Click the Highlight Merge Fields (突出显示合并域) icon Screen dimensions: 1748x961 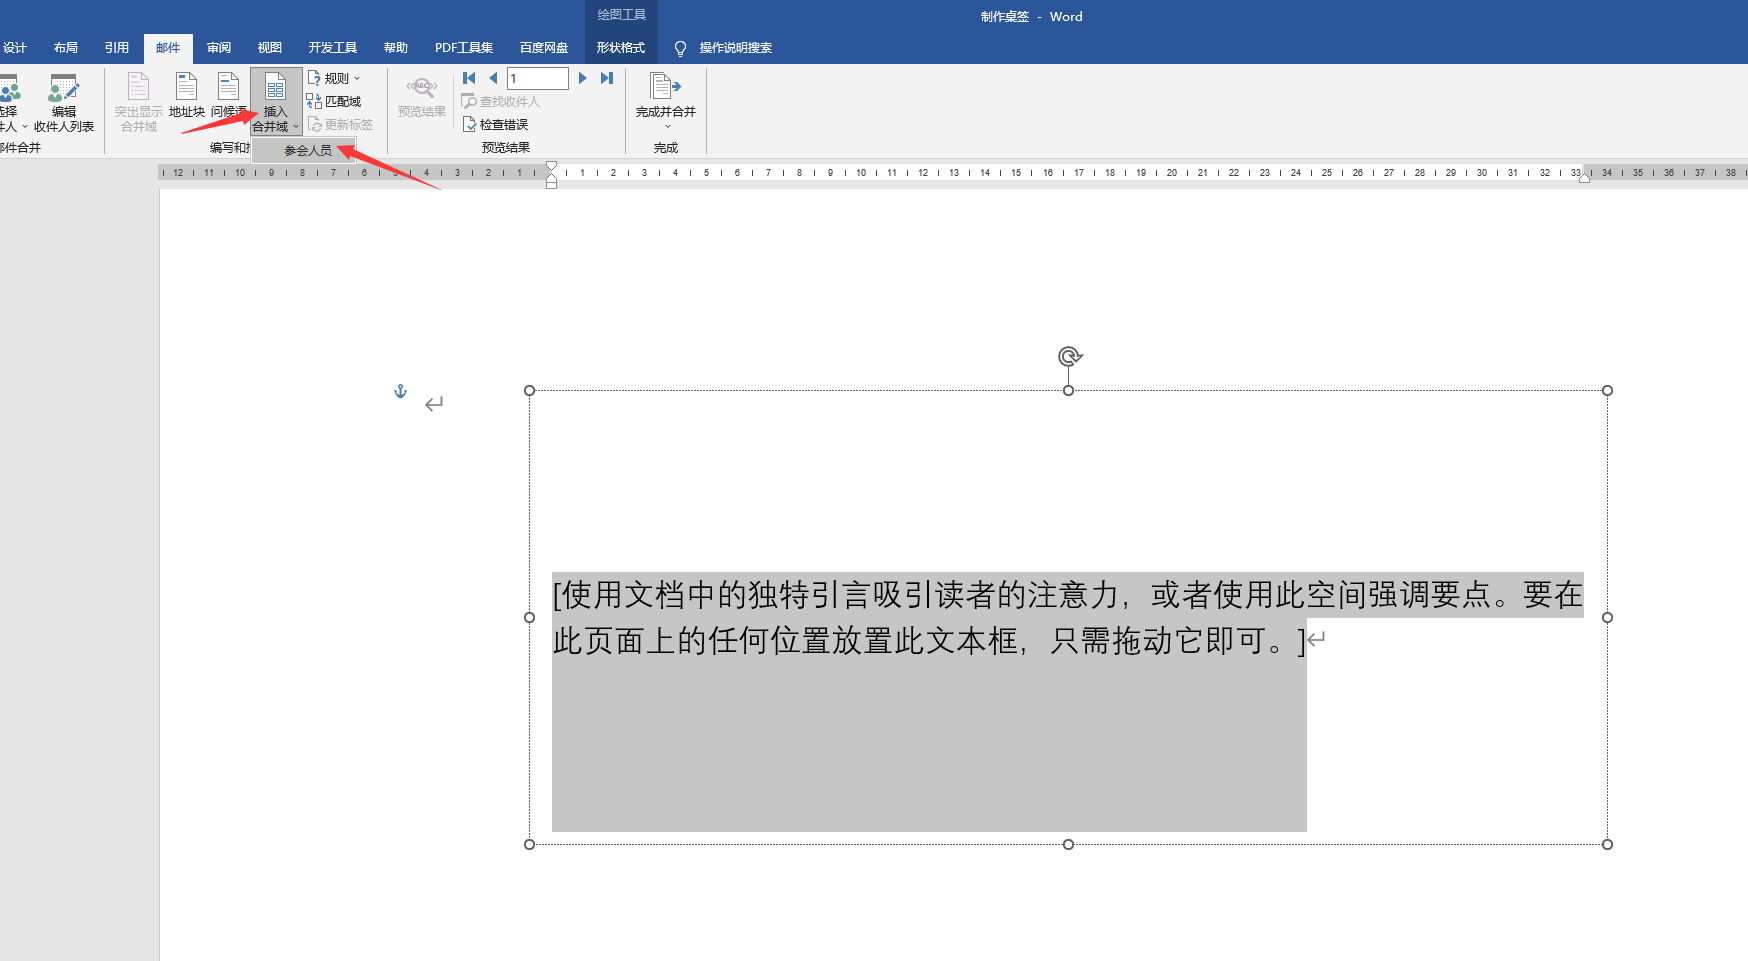click(139, 87)
